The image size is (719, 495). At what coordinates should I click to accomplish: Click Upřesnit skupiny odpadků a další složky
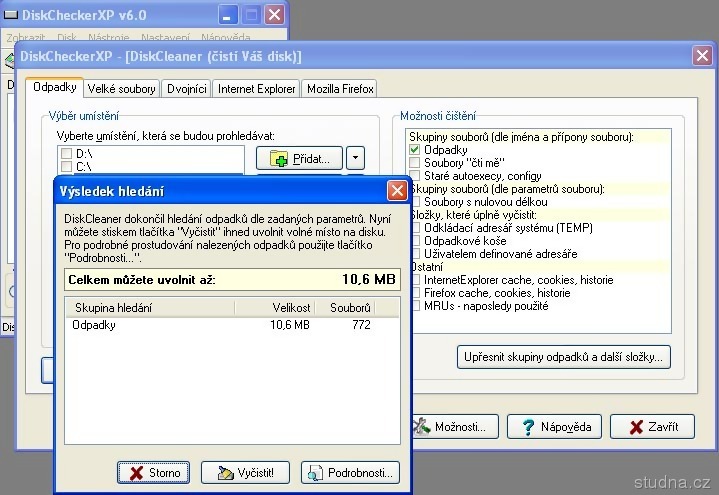pos(565,357)
